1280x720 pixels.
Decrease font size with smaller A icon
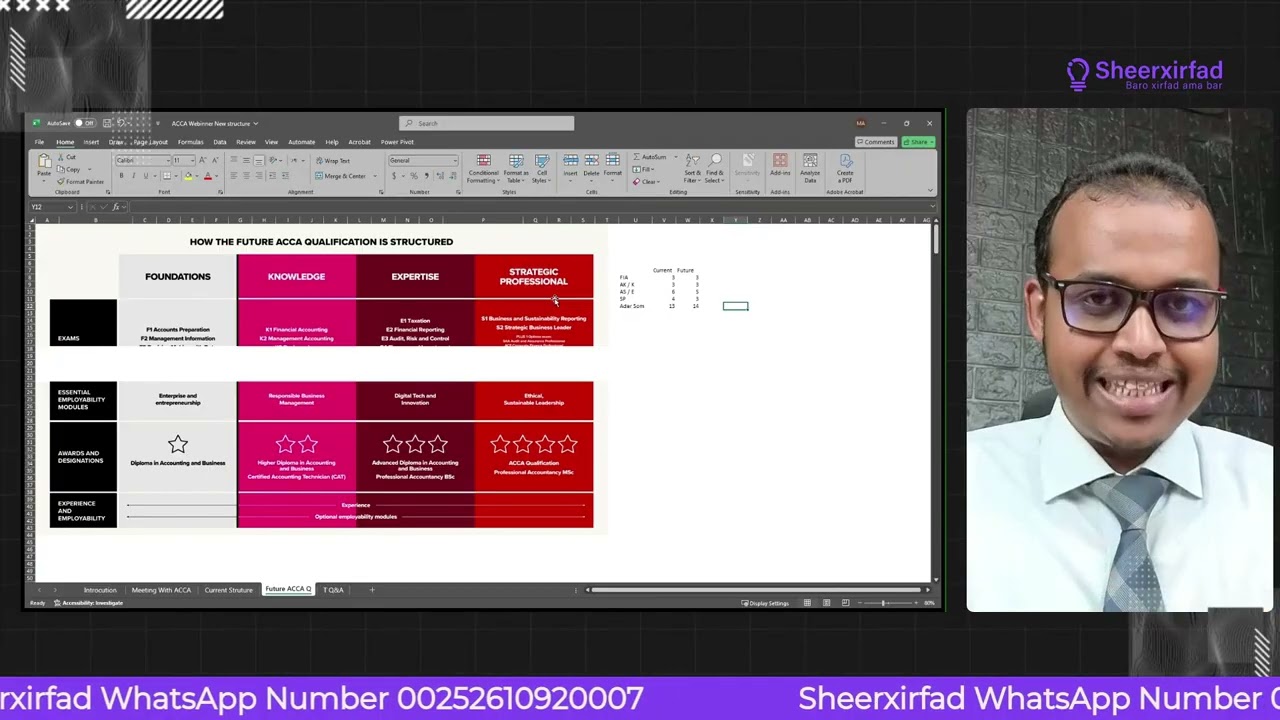[x=215, y=161]
